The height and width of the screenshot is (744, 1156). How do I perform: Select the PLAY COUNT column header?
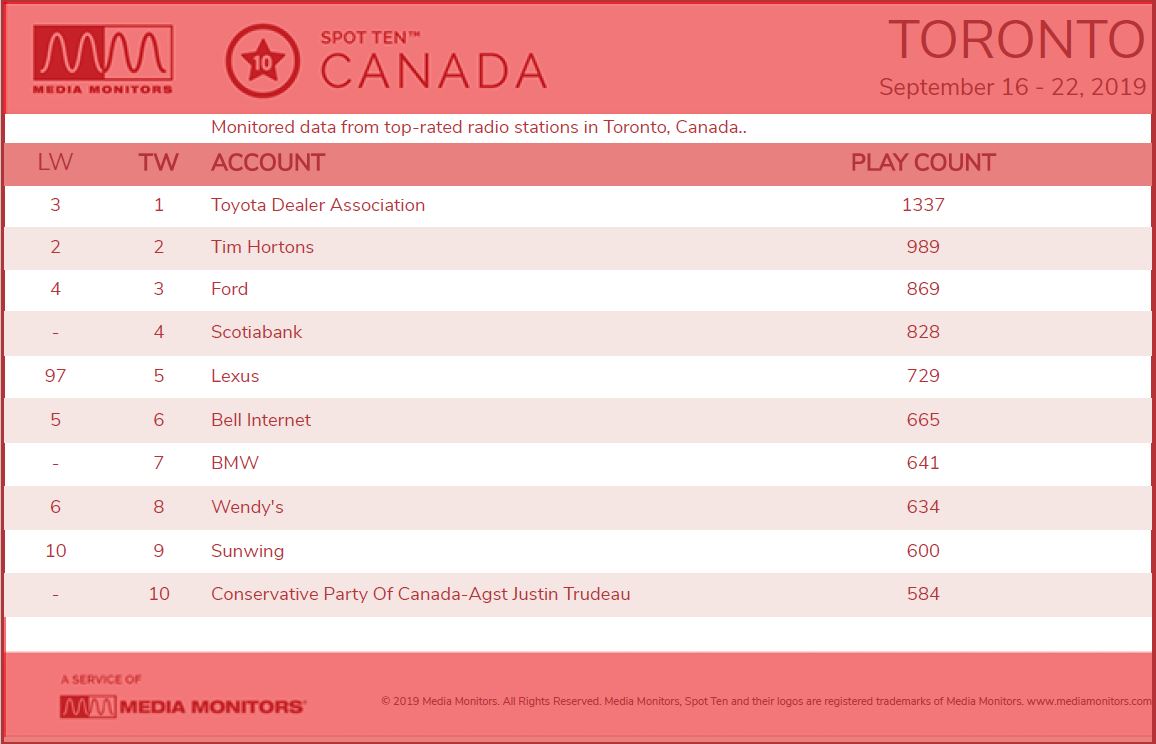click(923, 162)
